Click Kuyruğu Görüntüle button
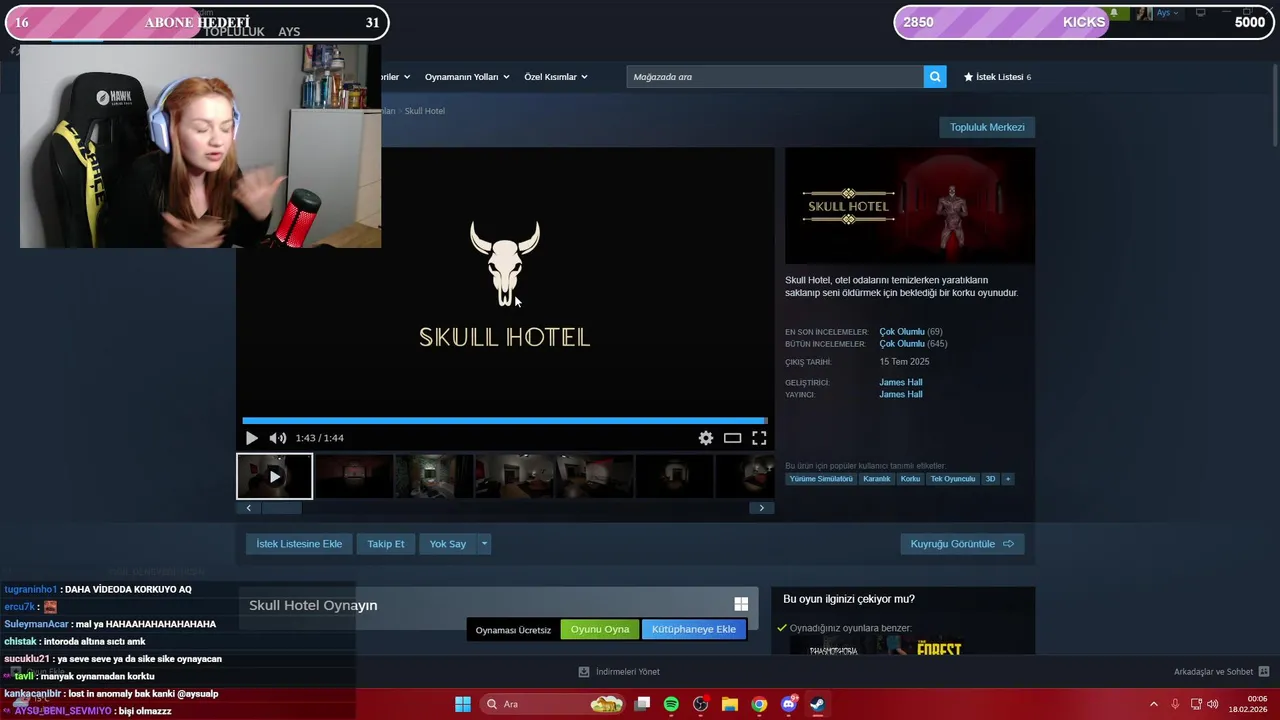1280x720 pixels. pos(962,544)
